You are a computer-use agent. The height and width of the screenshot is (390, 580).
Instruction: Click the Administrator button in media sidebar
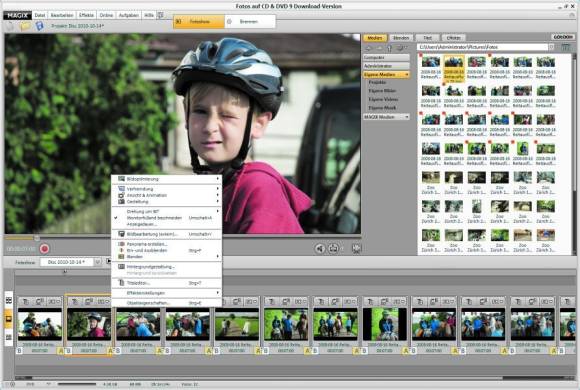pos(386,66)
